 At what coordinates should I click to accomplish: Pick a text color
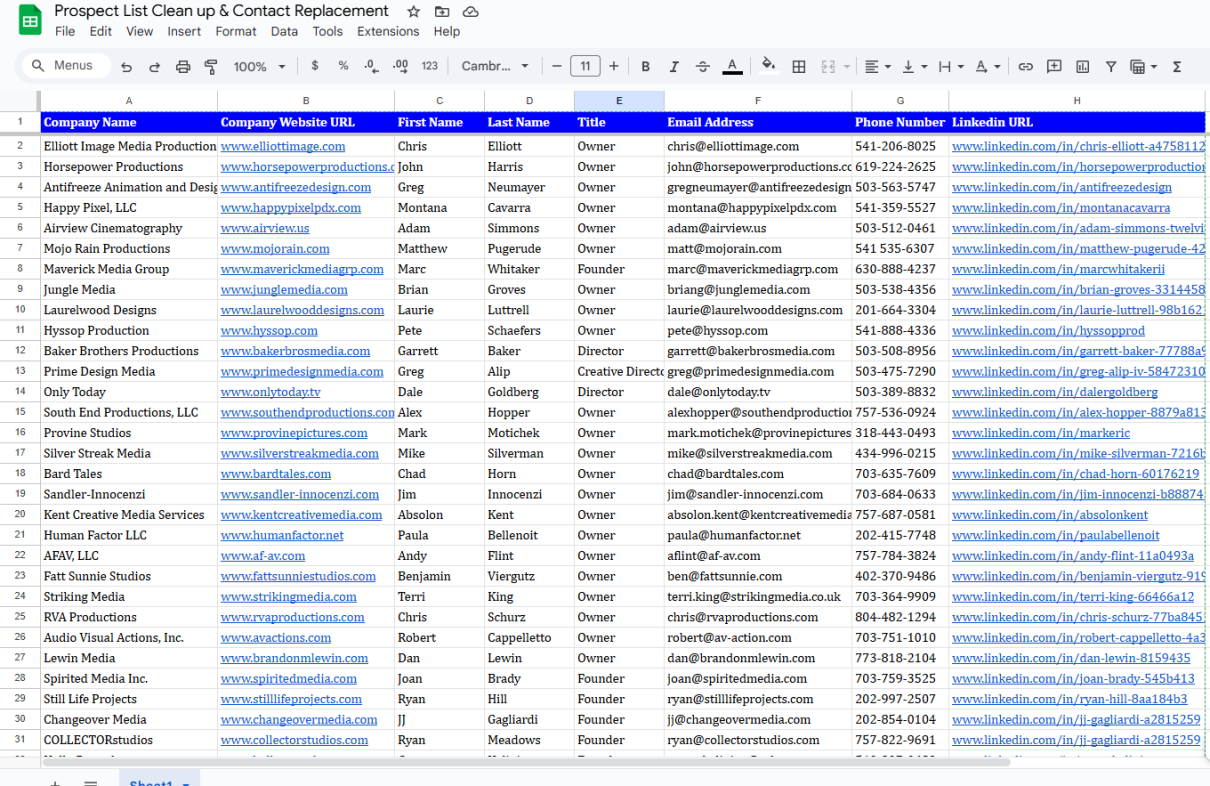tap(733, 67)
